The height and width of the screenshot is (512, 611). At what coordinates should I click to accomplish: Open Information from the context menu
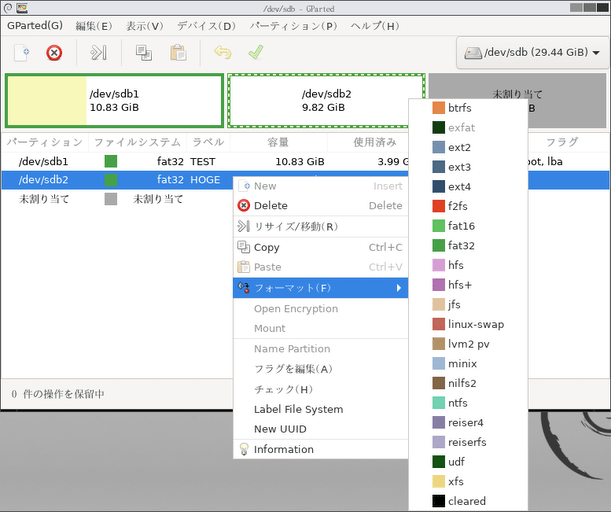click(320, 449)
